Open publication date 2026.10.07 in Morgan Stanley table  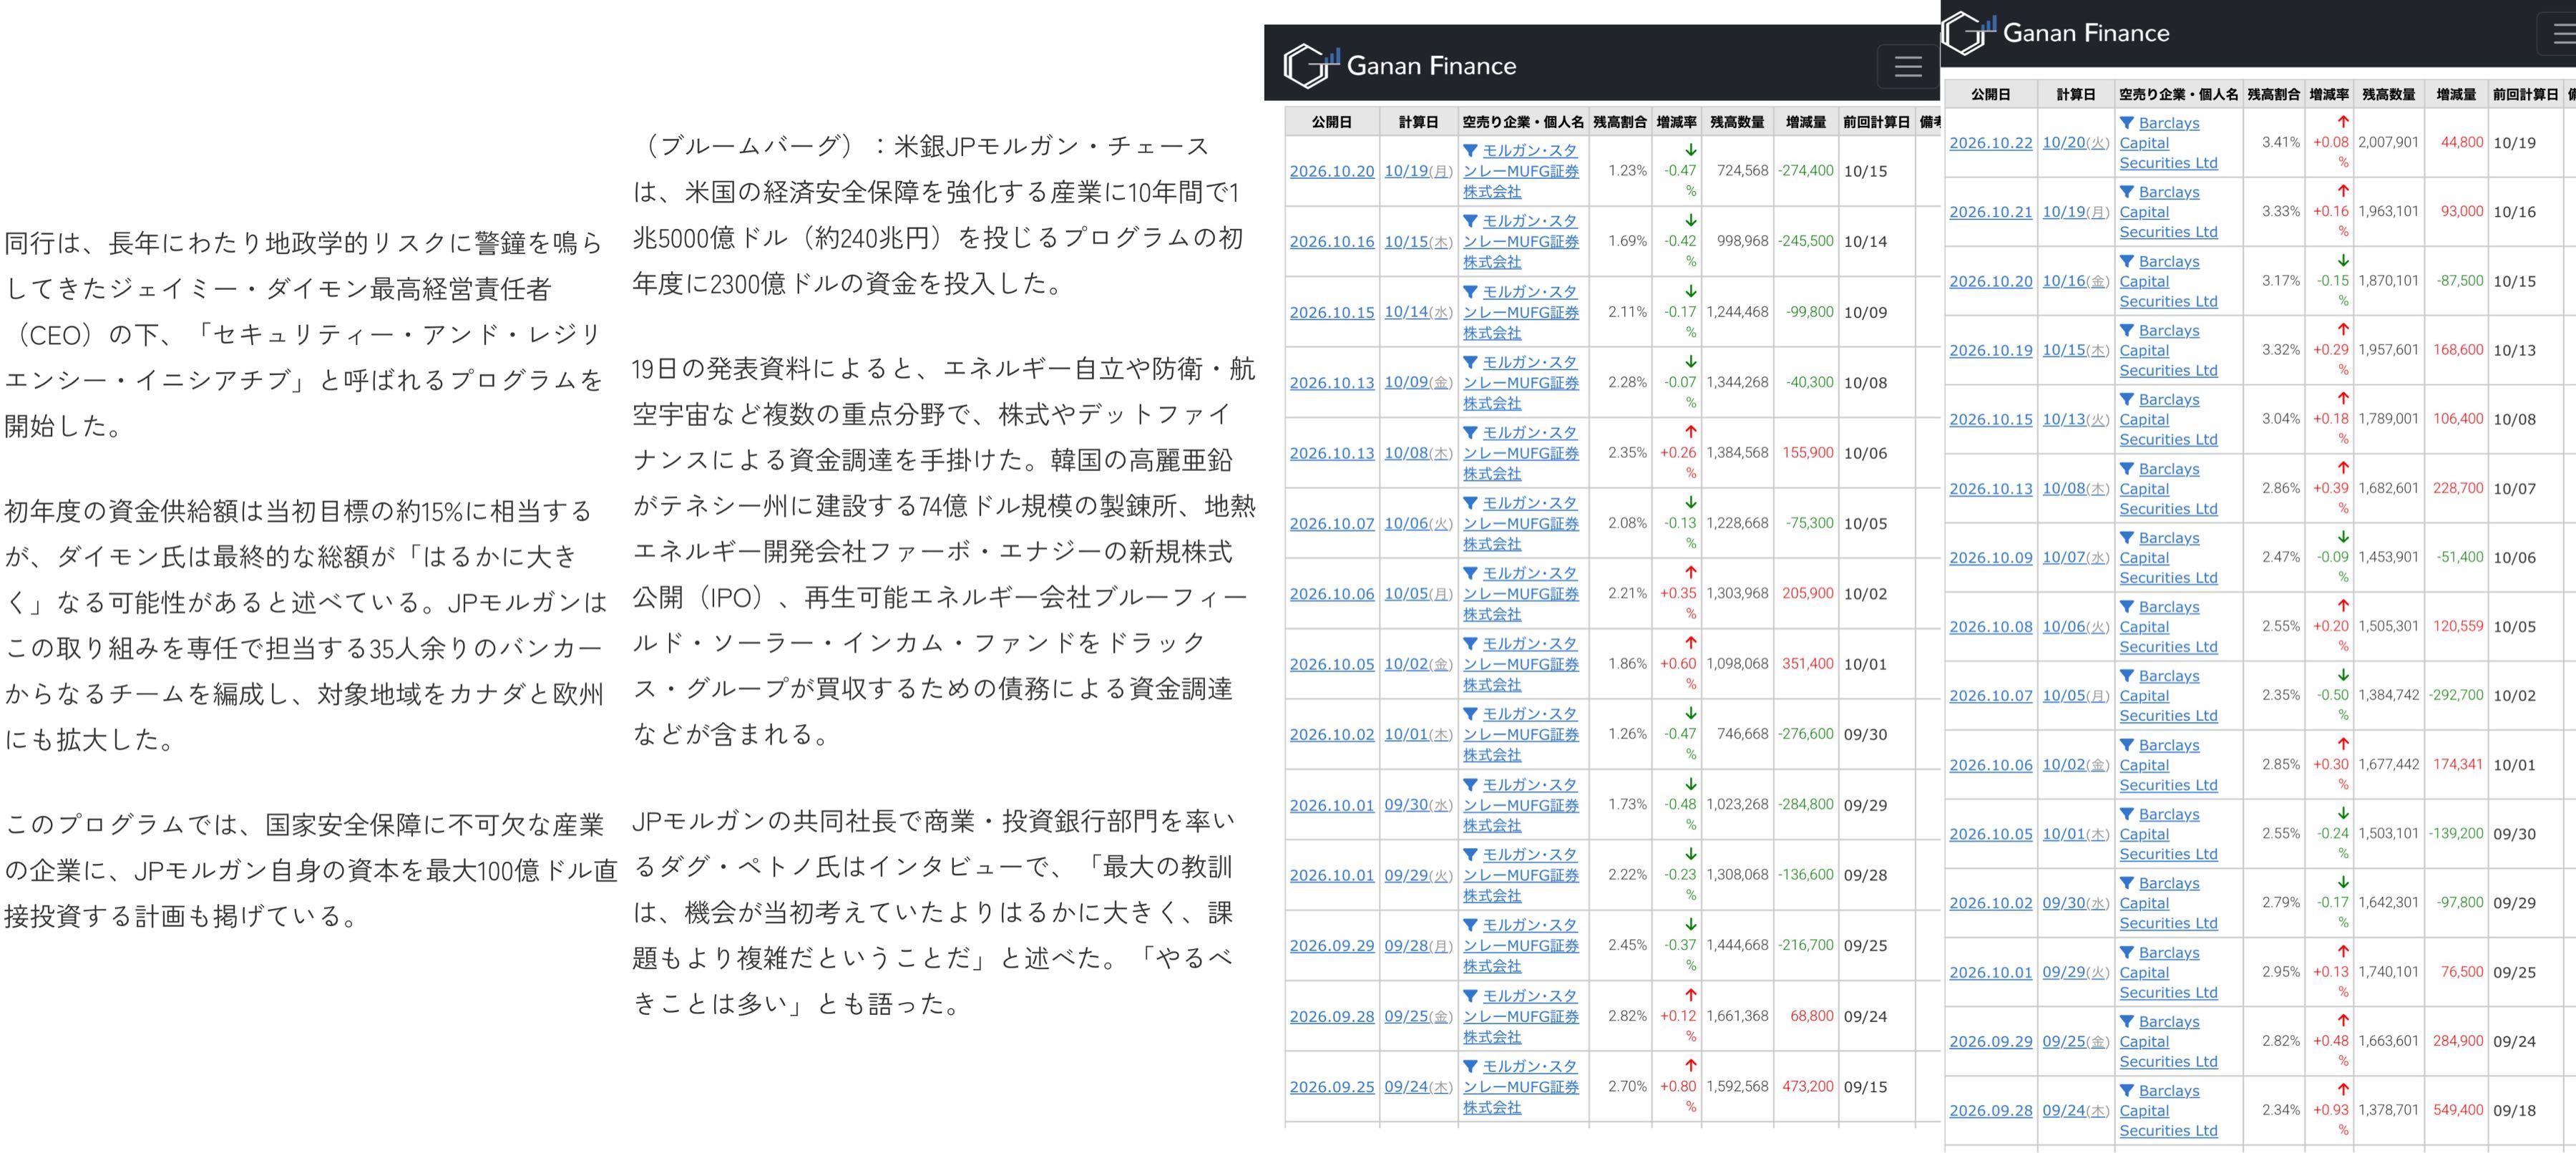pyautogui.click(x=1332, y=524)
